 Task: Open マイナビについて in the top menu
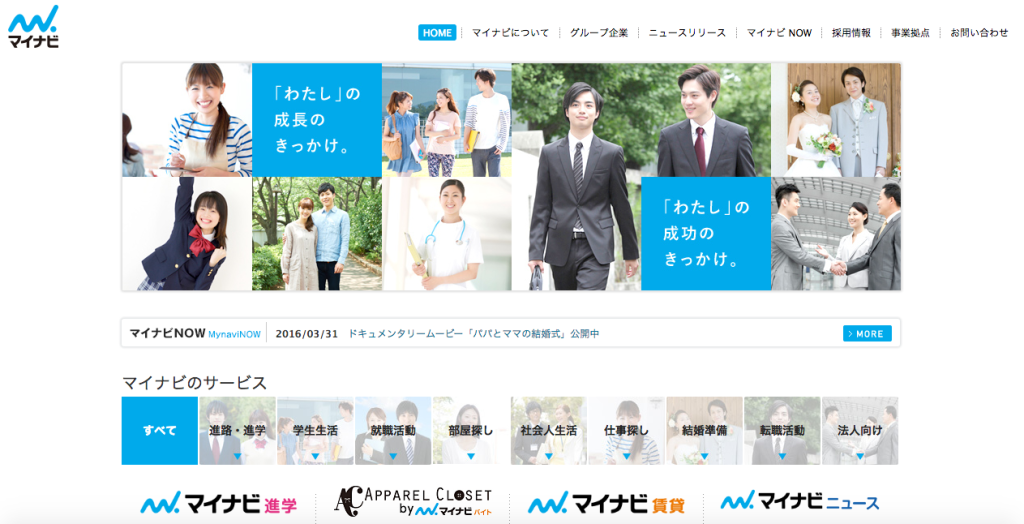510,33
